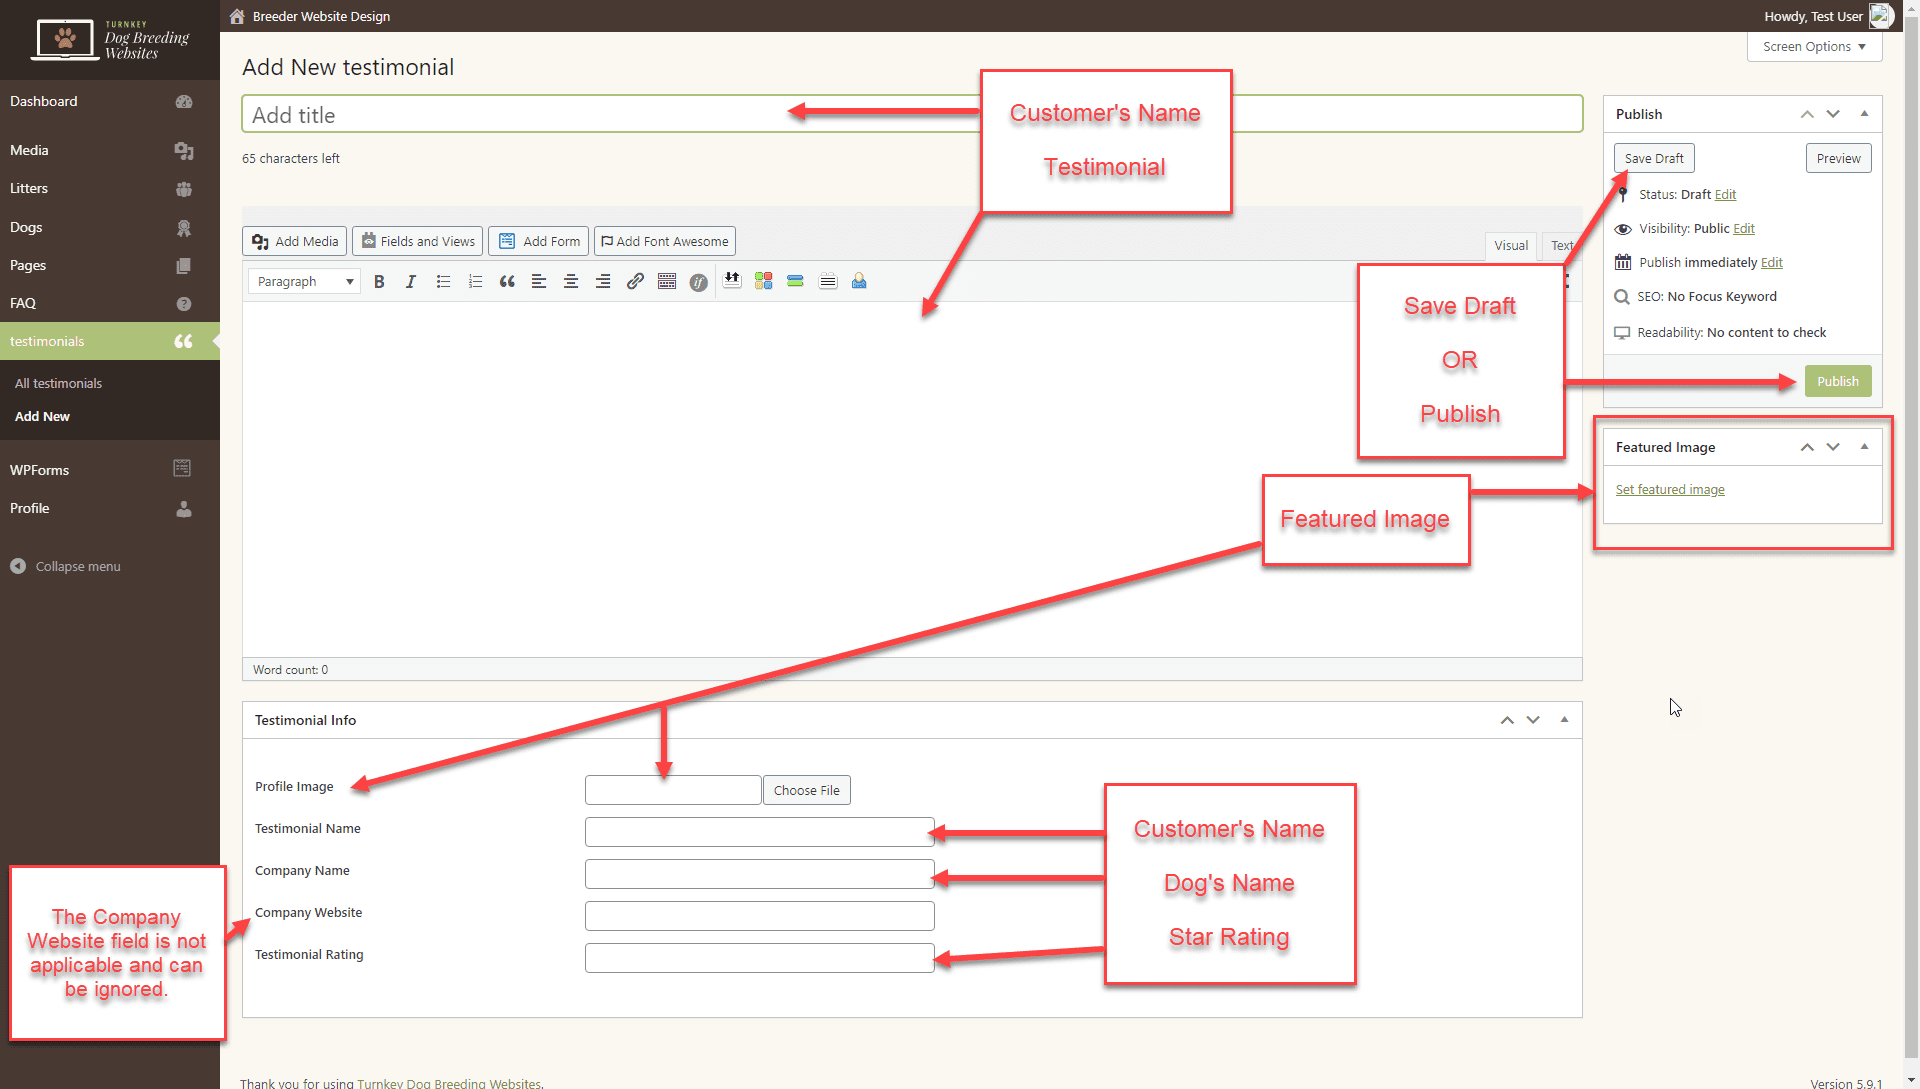Viewport: 1920px width, 1089px height.
Task: Center align the text
Action: [571, 282]
